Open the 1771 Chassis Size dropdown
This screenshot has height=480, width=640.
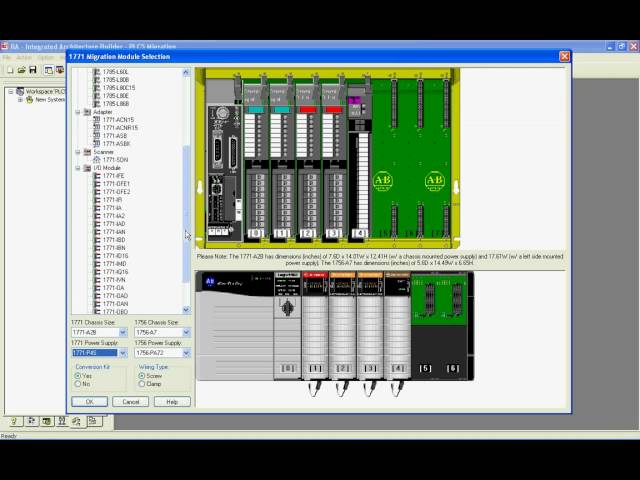click(x=123, y=332)
